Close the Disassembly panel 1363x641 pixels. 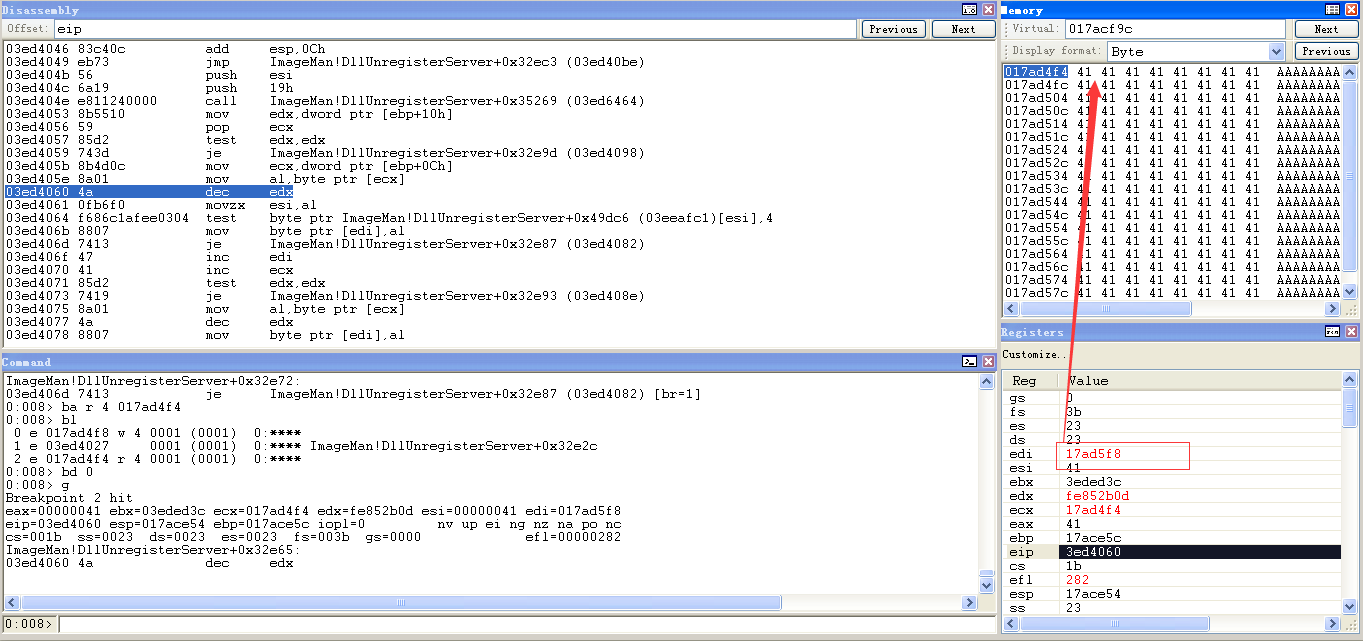(x=988, y=10)
